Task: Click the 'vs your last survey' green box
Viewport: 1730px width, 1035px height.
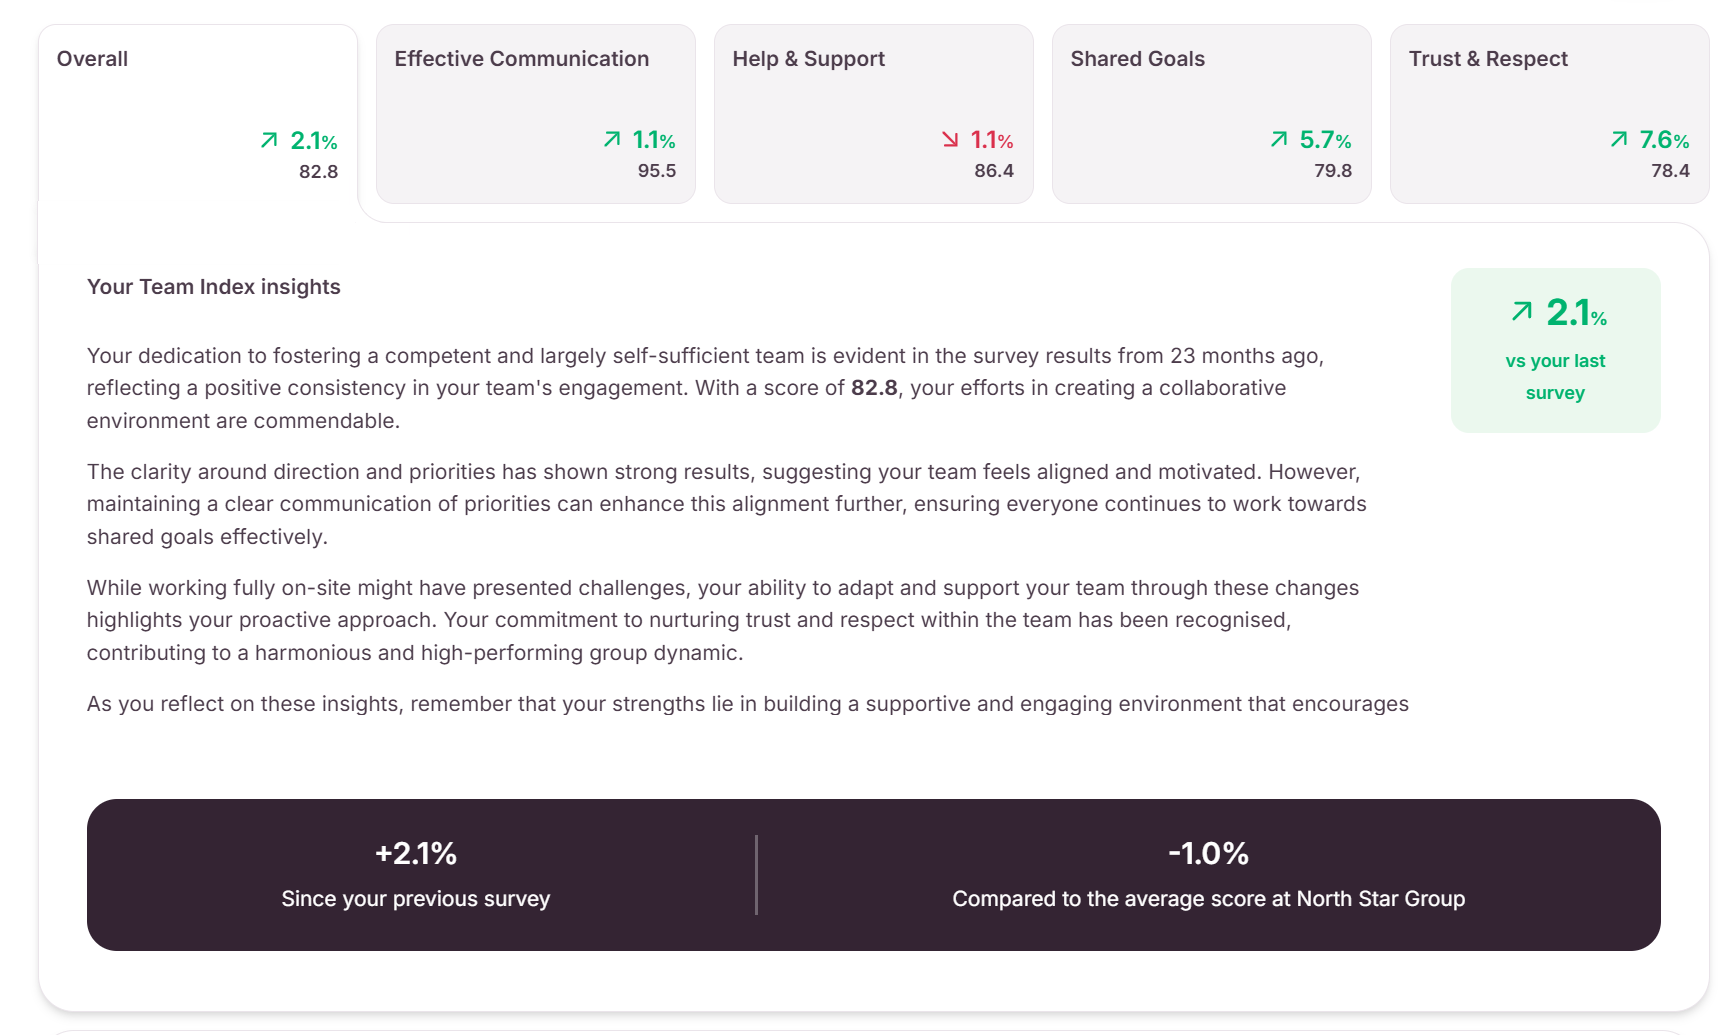Action: pyautogui.click(x=1556, y=350)
